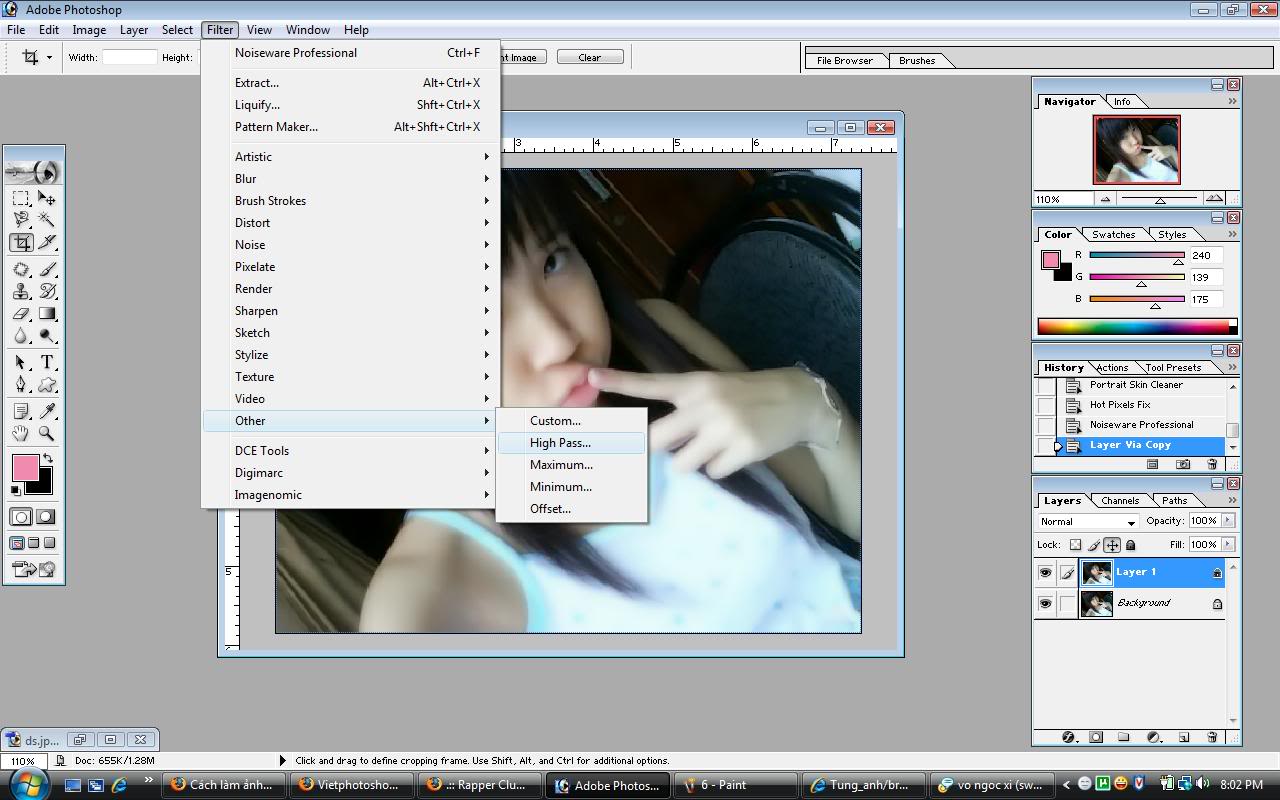Set history brush source at Hot Pixels Fix

point(1046,405)
